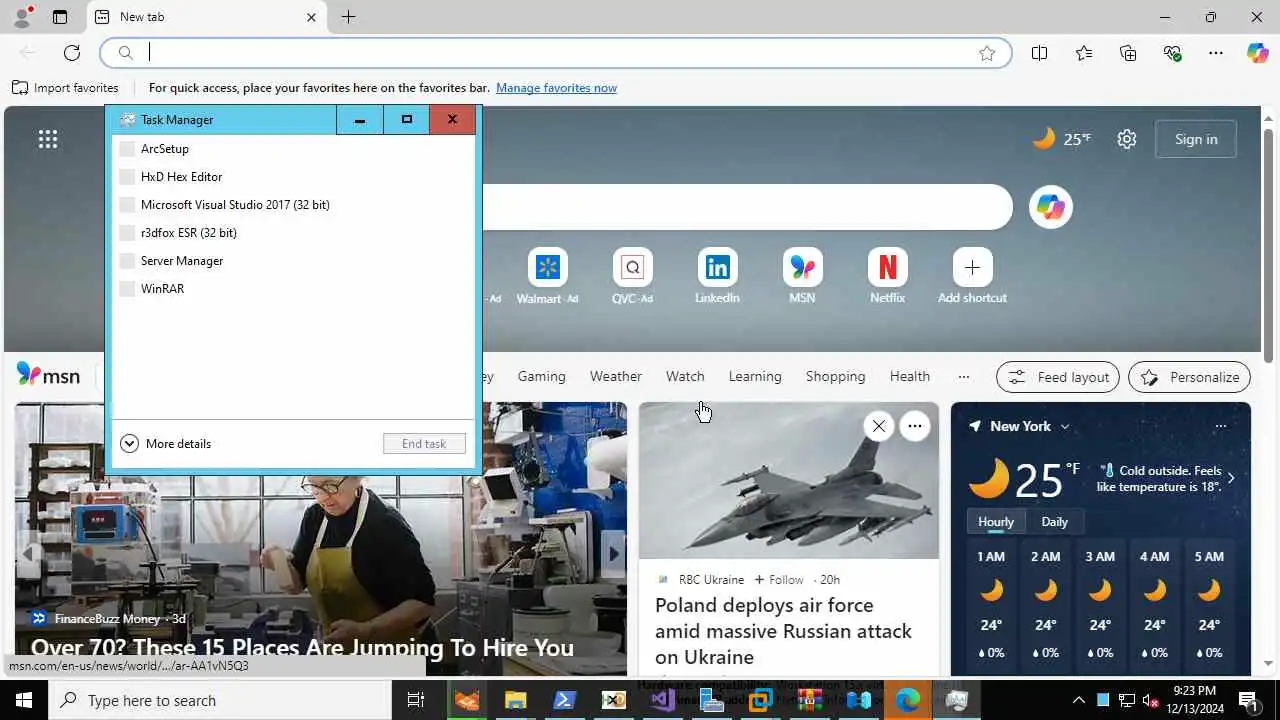Open WinRAR in taskbar

click(x=810, y=700)
